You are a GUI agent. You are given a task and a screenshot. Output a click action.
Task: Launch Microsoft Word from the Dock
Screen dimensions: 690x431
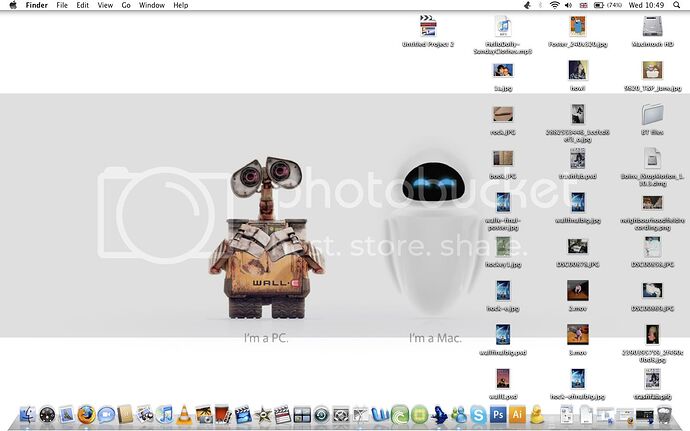tap(380, 414)
